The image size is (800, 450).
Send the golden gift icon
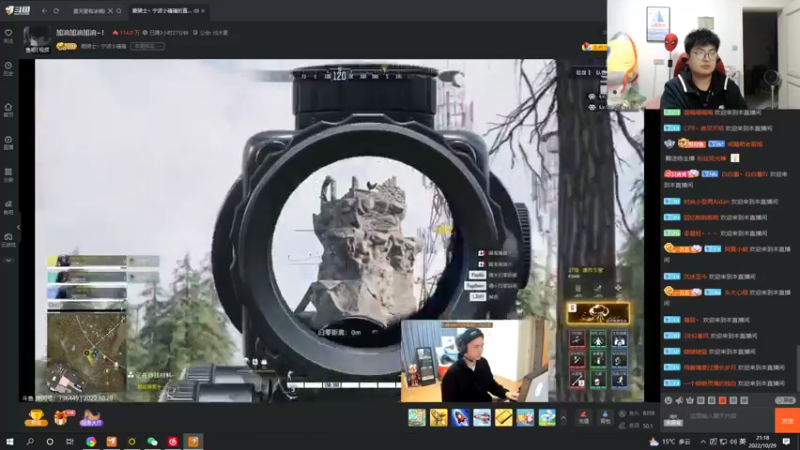[x=438, y=417]
